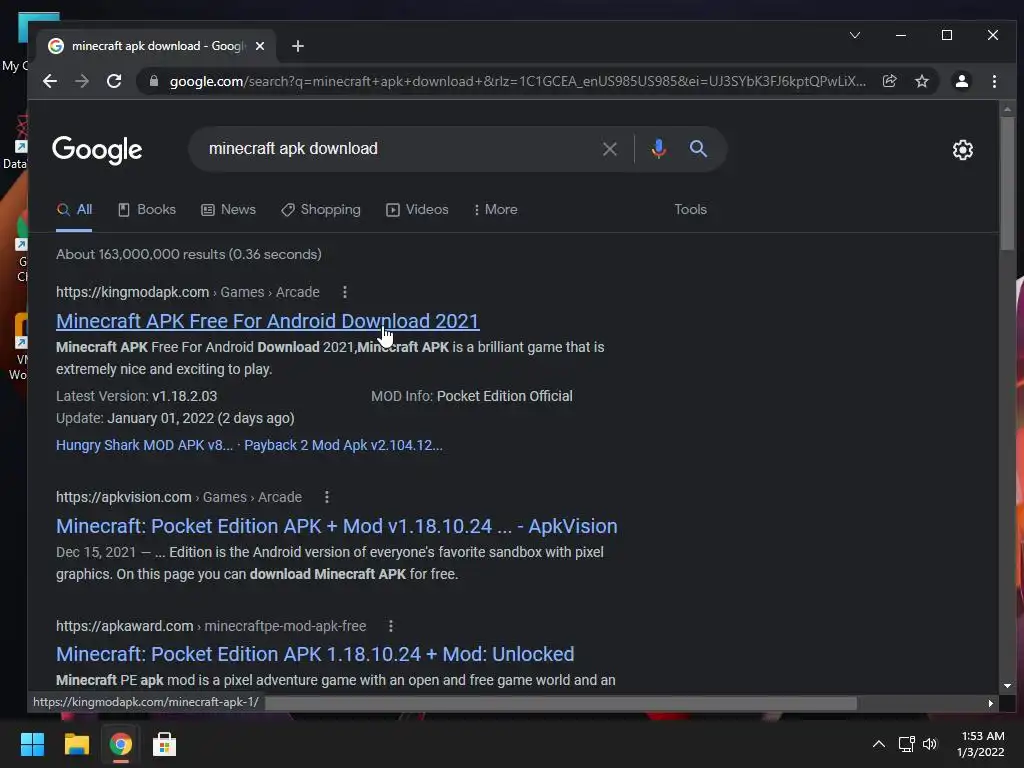The height and width of the screenshot is (768, 1024).
Task: Start a voice search with microphone
Action: click(x=658, y=149)
